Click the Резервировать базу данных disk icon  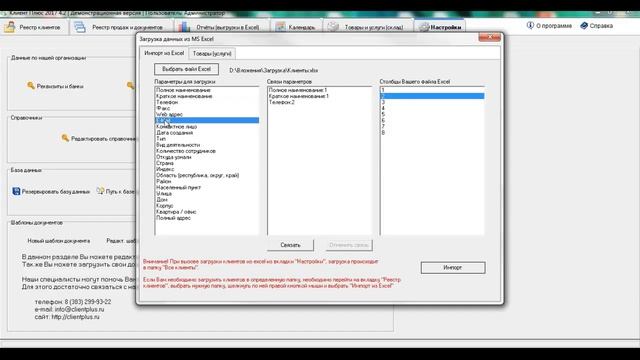click(x=16, y=191)
